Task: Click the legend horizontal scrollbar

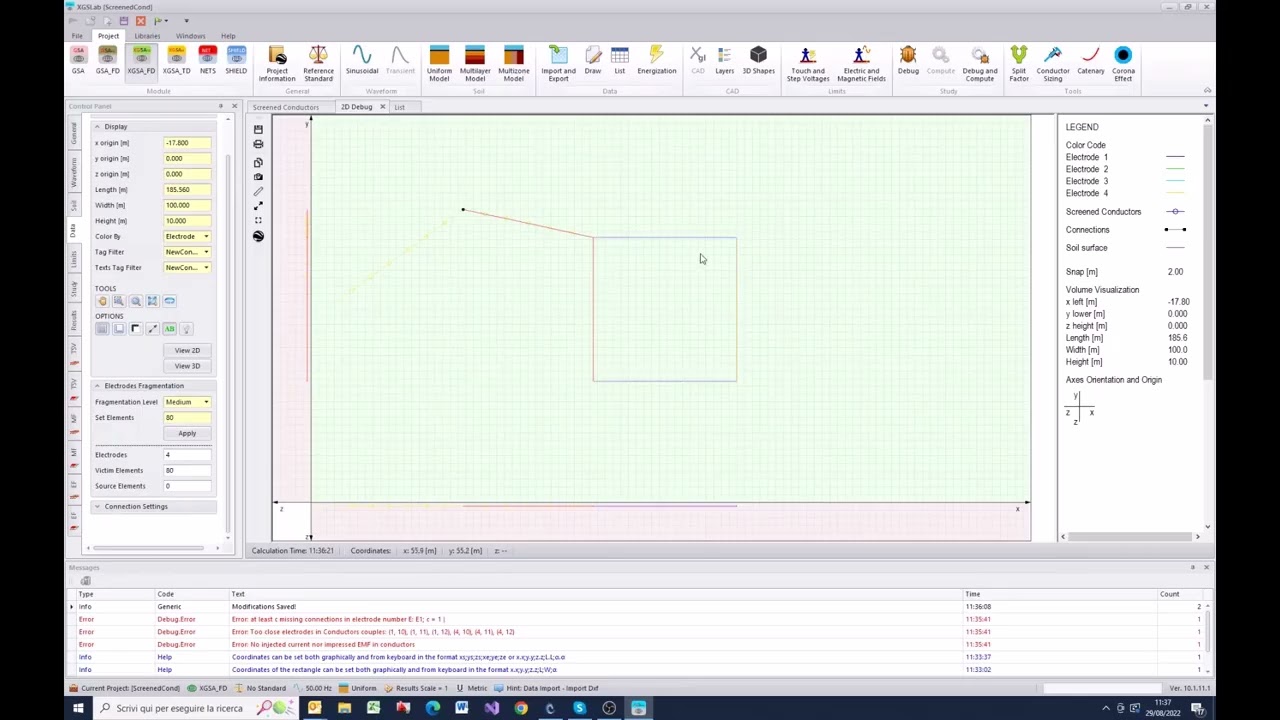Action: [1130, 537]
